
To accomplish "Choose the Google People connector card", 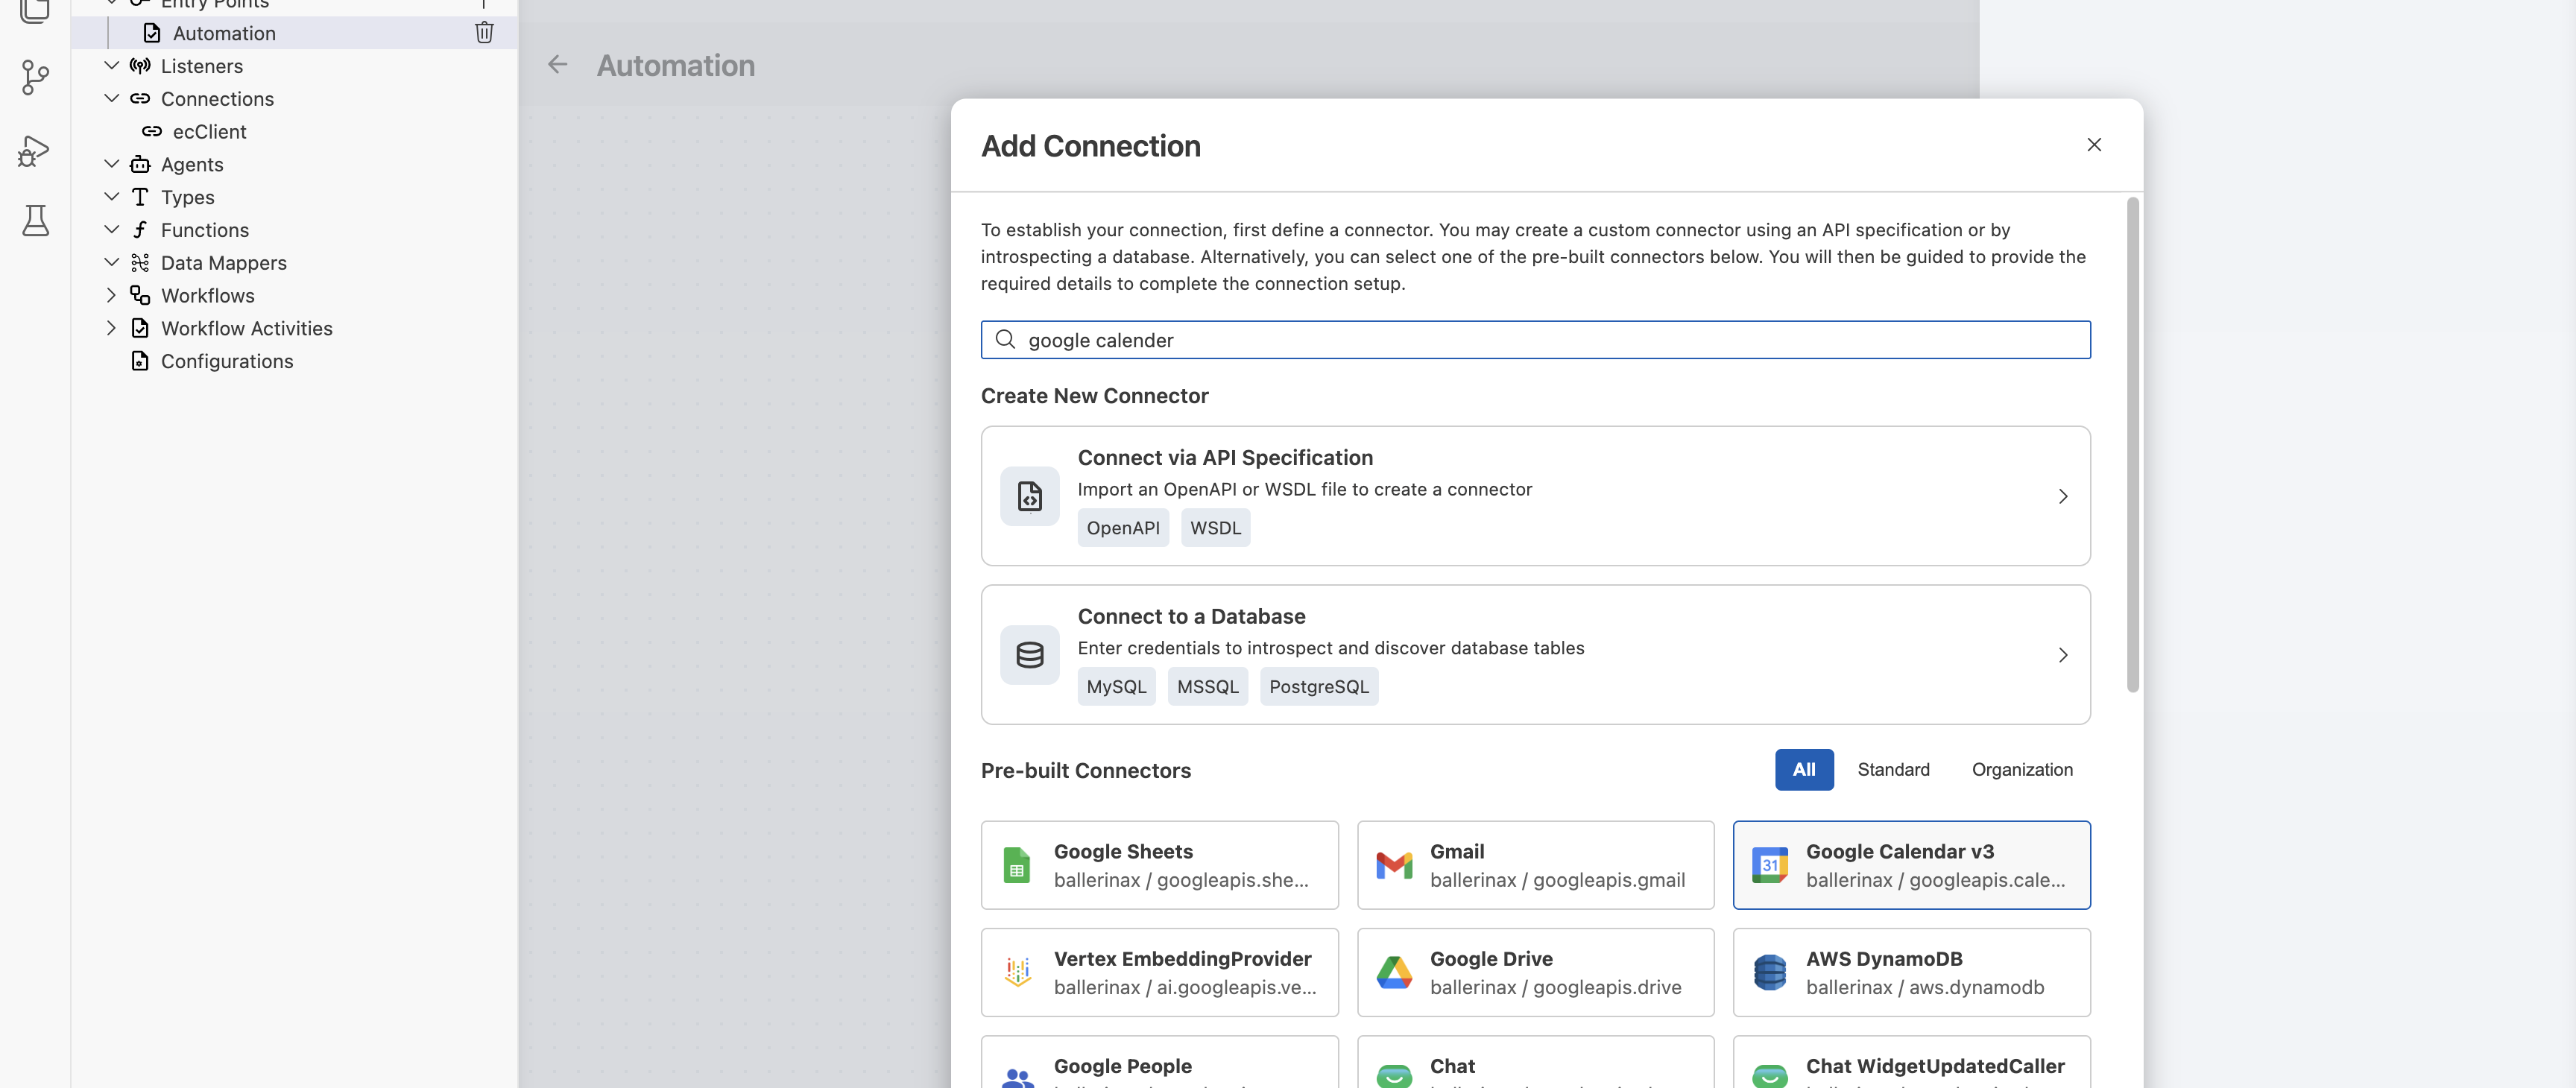I will (x=1159, y=1062).
